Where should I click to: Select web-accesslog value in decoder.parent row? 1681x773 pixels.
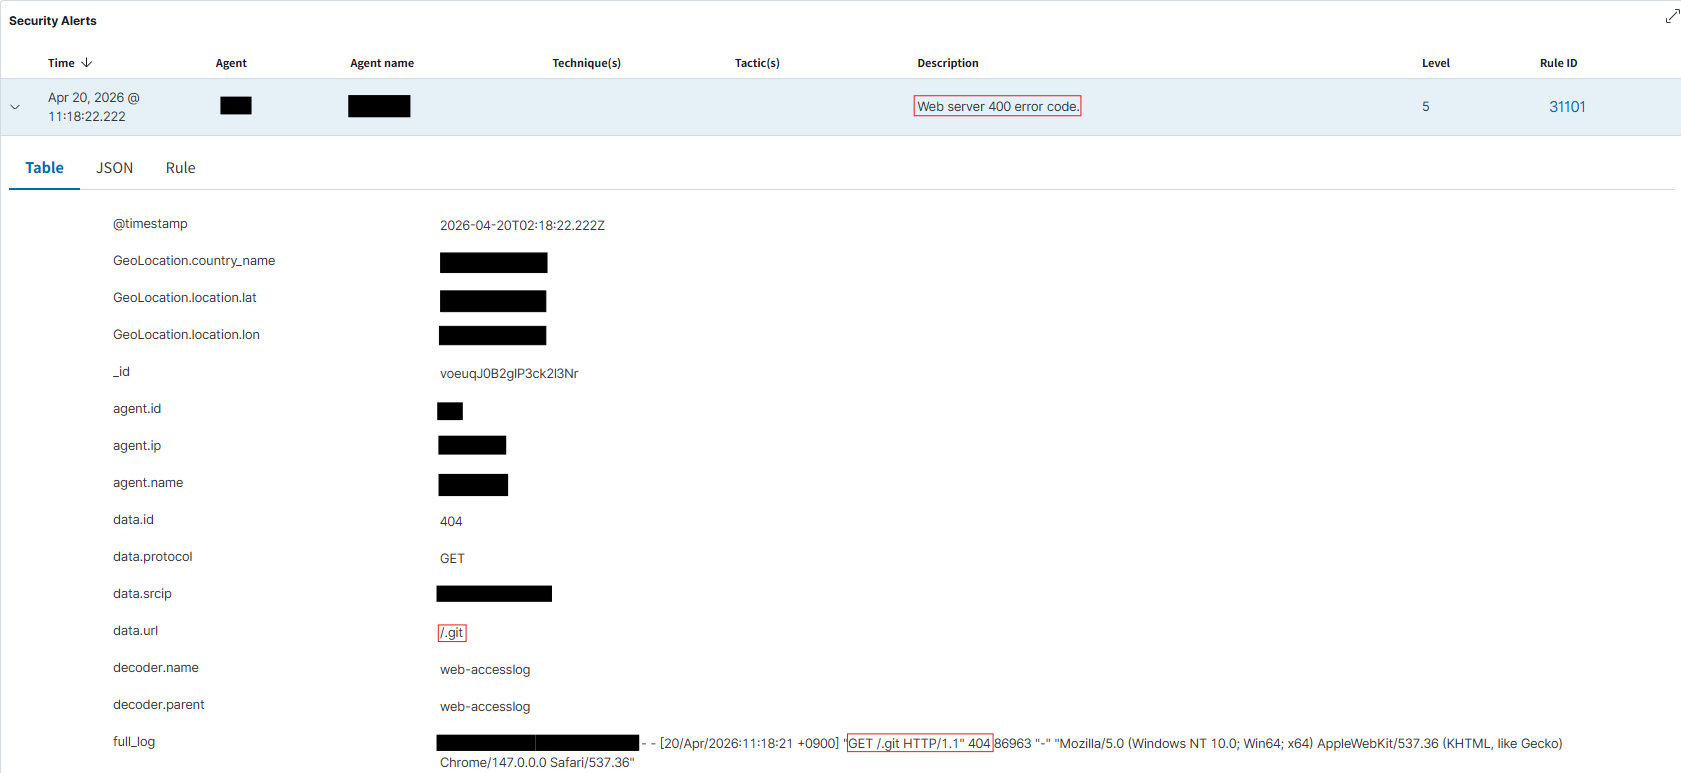pyautogui.click(x=485, y=706)
